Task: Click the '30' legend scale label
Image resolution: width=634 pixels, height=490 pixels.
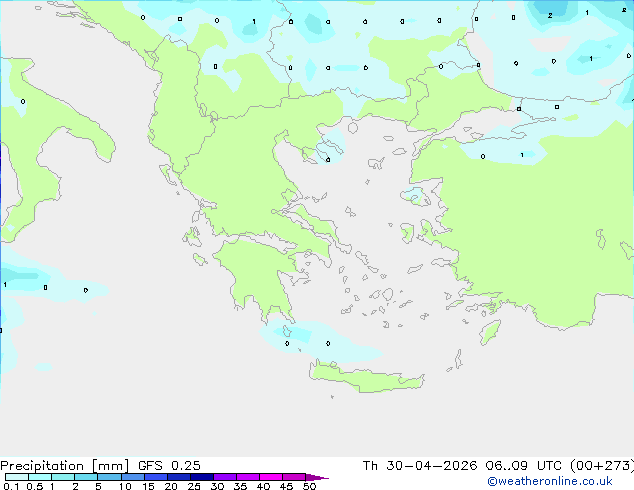Action: (x=217, y=486)
